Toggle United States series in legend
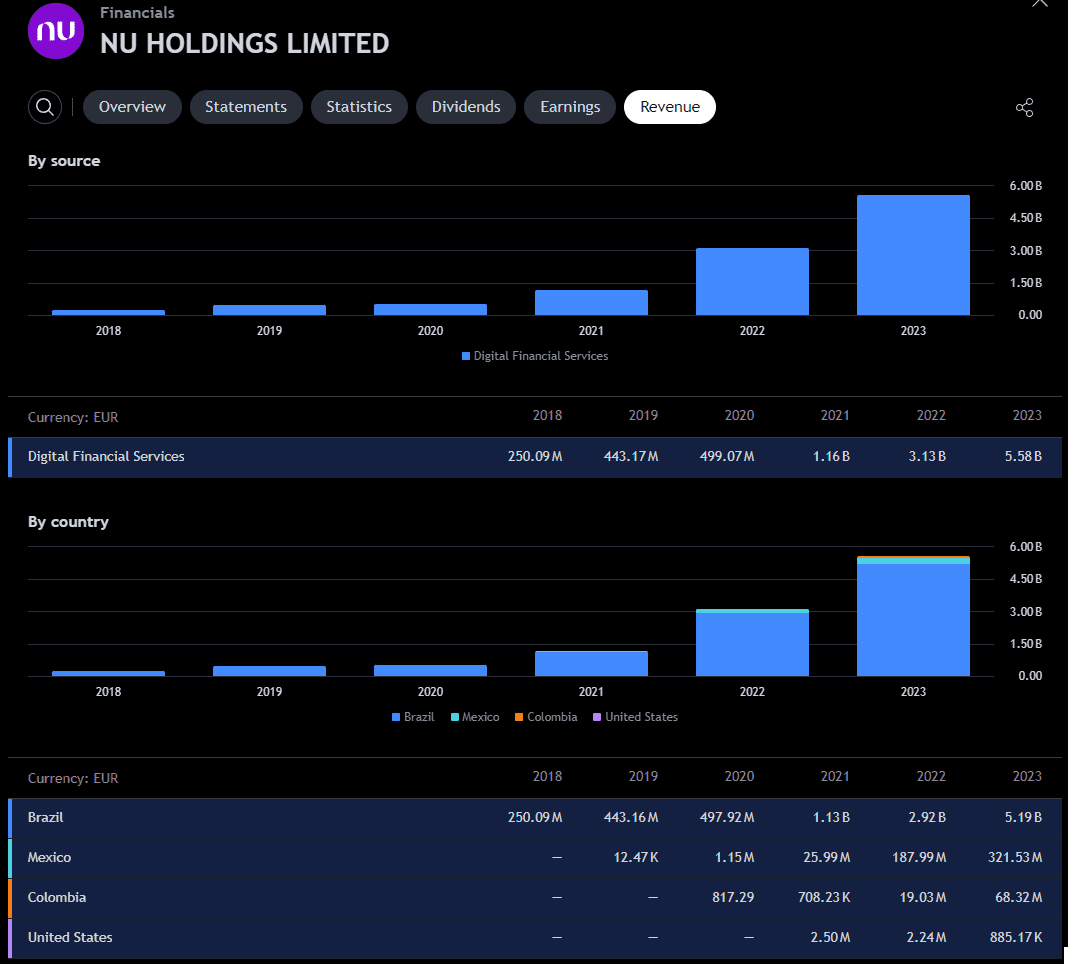The width and height of the screenshot is (1068, 964). pos(635,717)
